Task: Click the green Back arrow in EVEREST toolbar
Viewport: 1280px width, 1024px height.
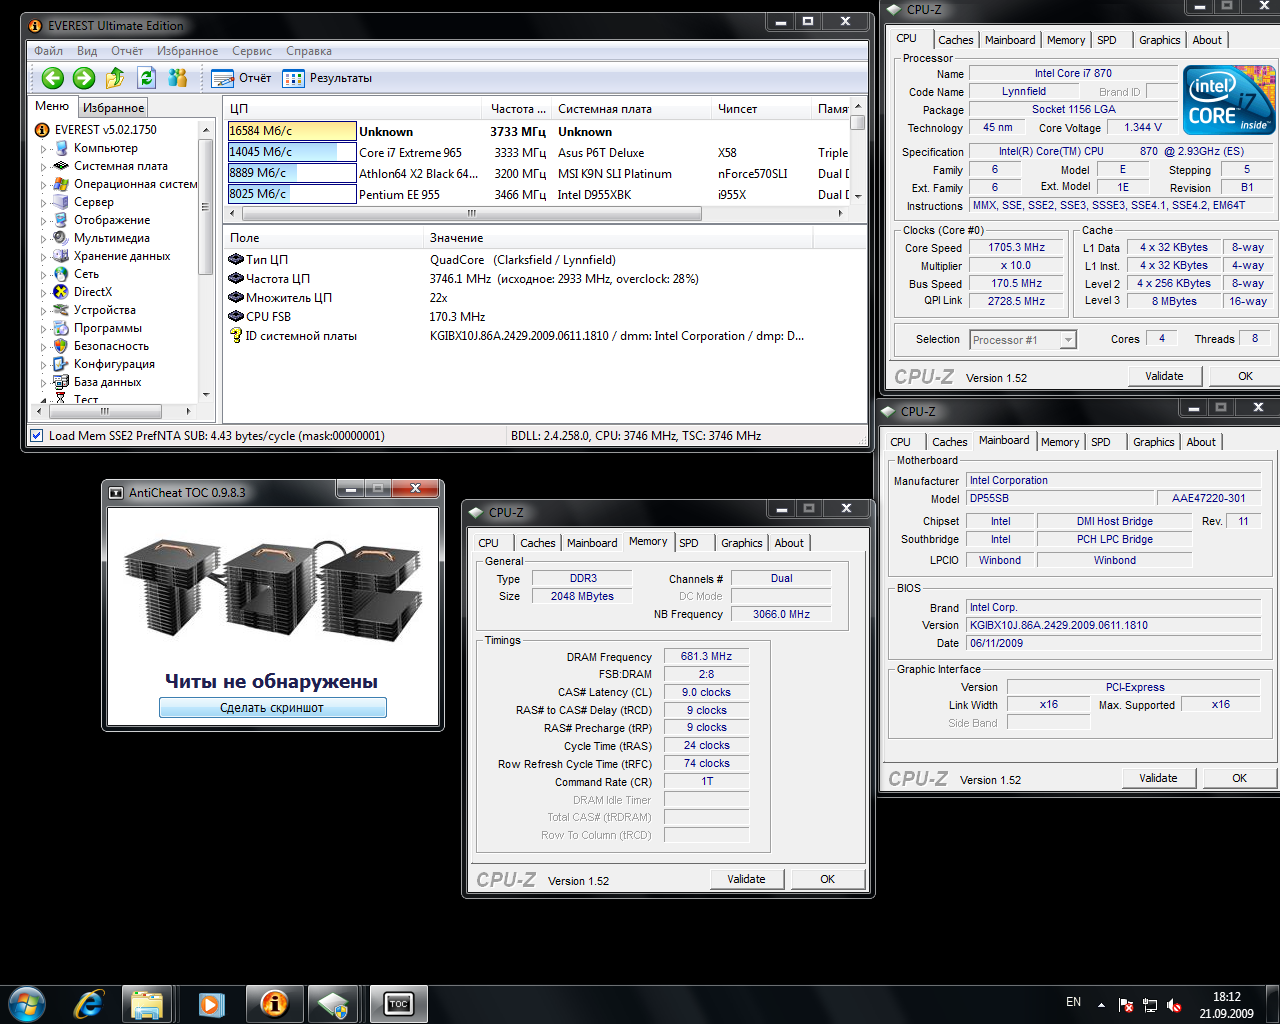Action: coord(53,78)
